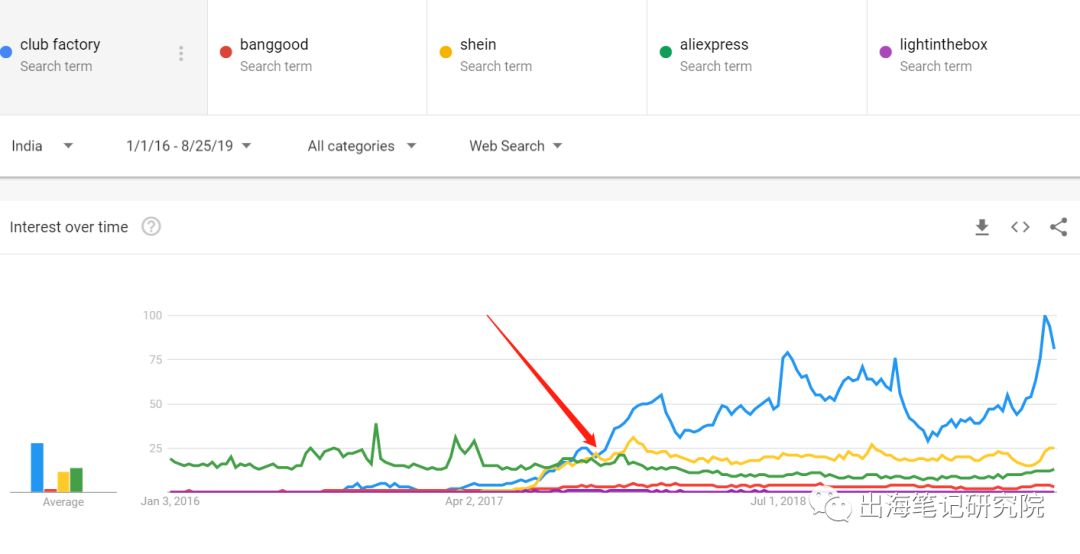
Task: Click the club factory term text
Action: point(60,45)
